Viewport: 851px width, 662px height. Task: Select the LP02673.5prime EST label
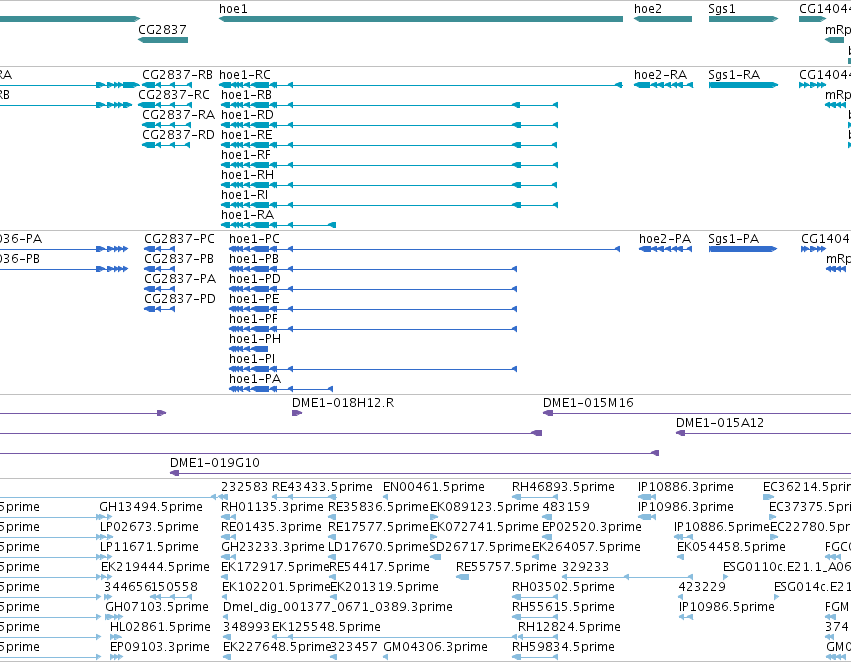(149, 527)
